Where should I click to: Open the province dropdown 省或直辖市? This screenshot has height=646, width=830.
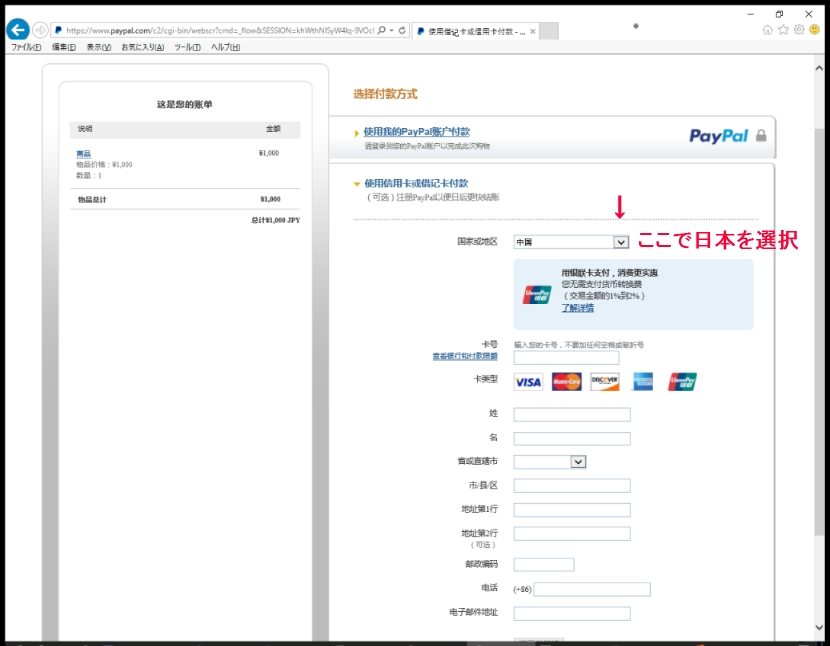point(549,462)
